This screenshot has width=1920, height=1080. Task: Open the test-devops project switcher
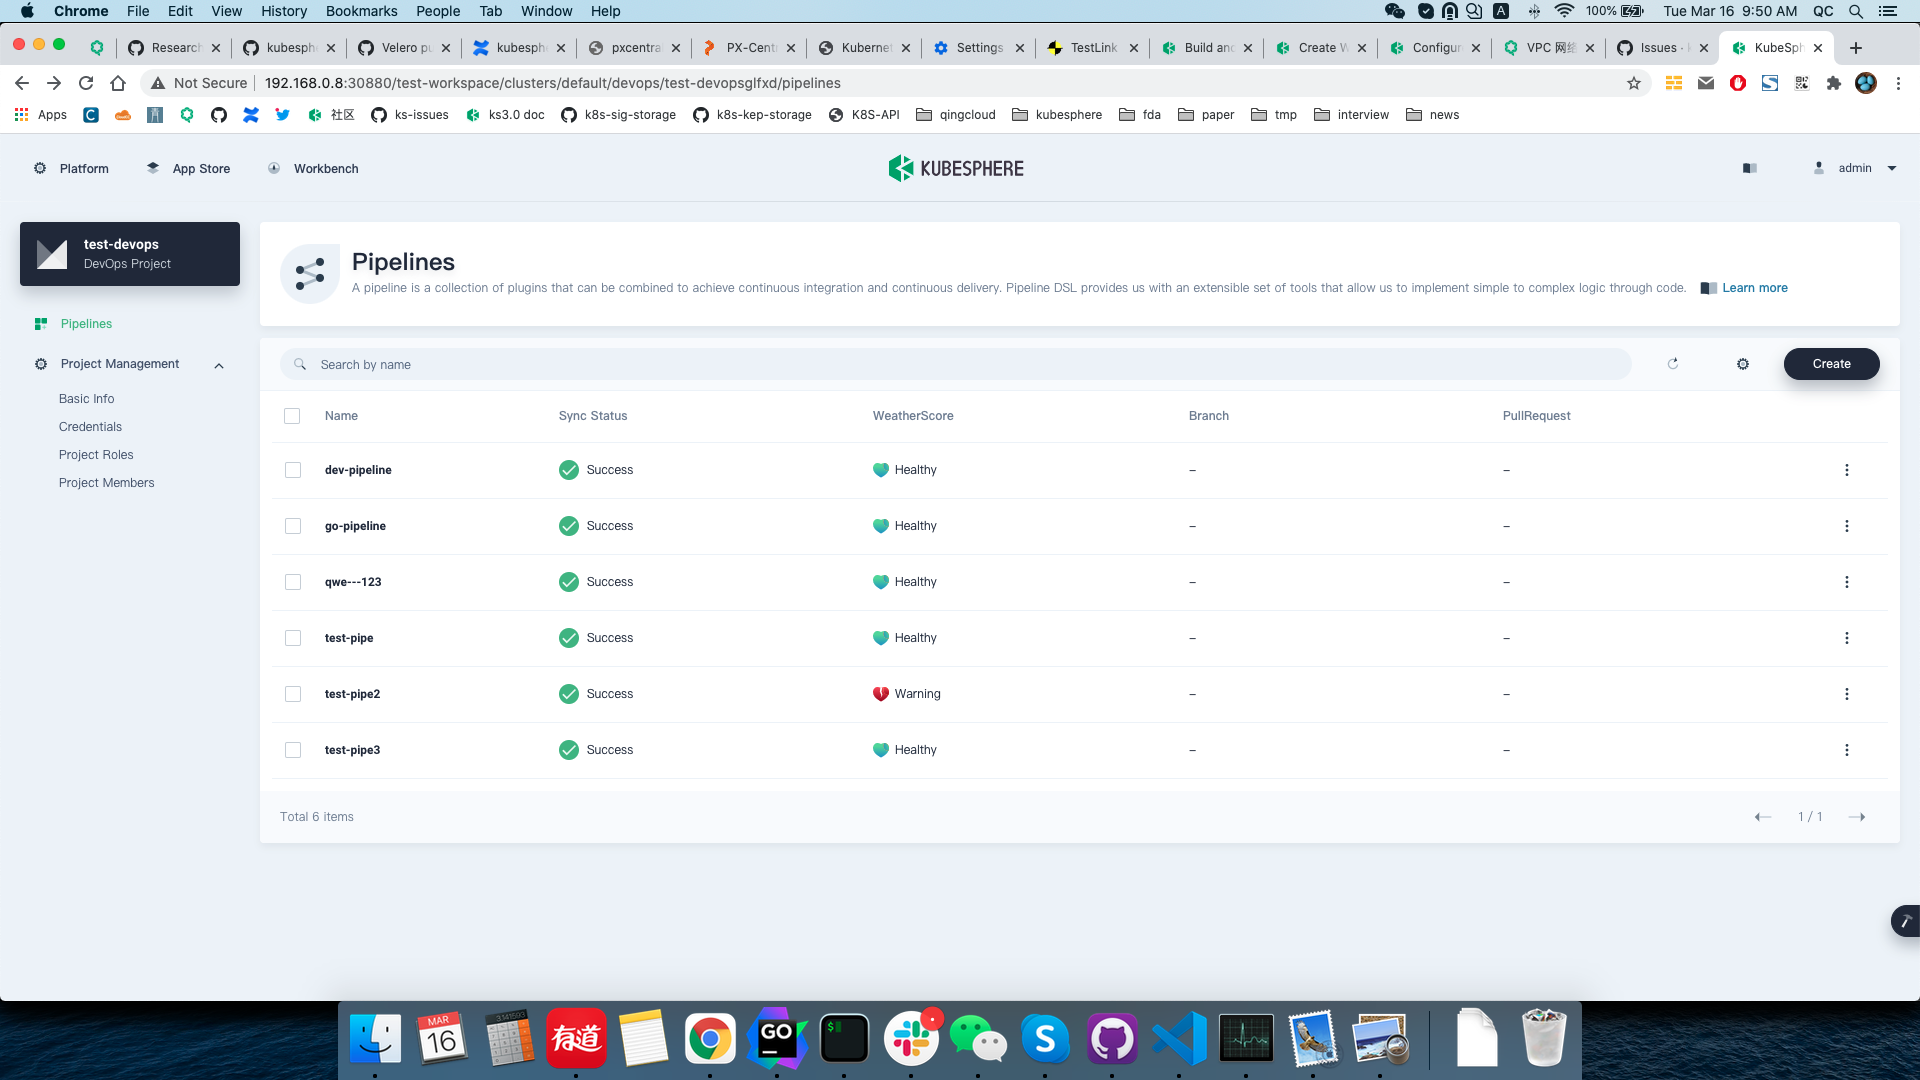(x=130, y=254)
